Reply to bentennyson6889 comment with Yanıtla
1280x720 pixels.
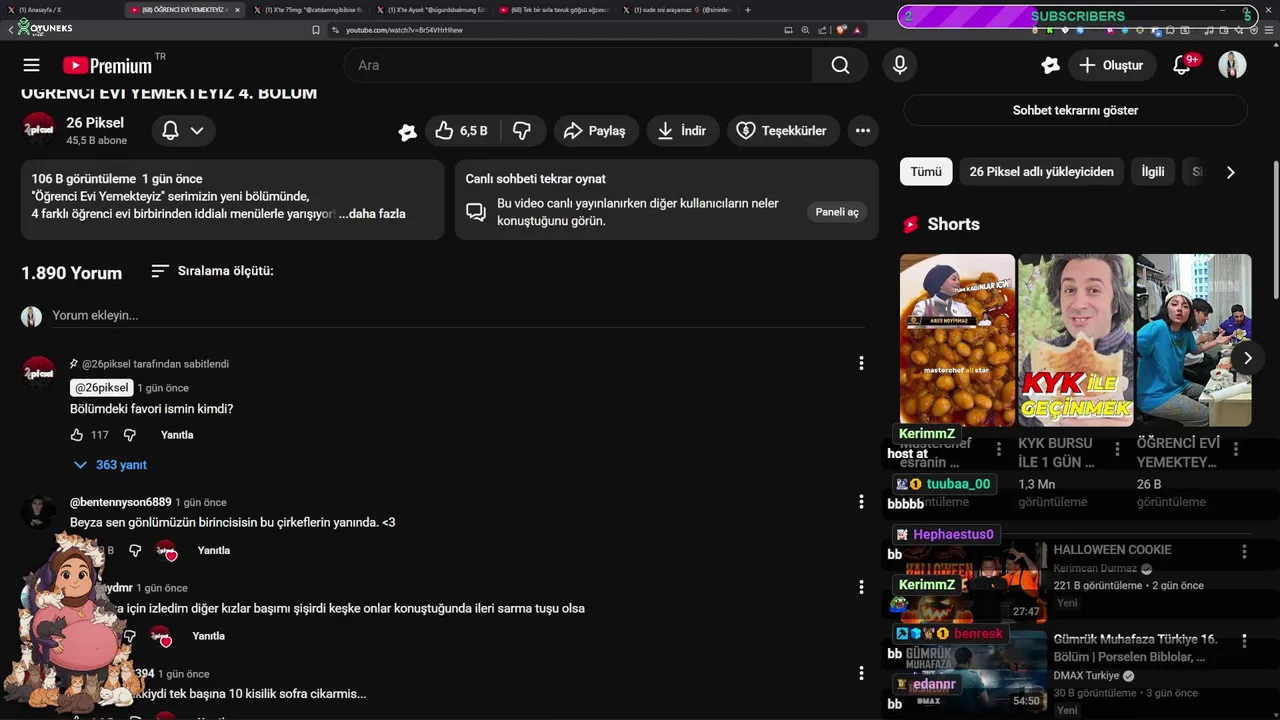(214, 551)
